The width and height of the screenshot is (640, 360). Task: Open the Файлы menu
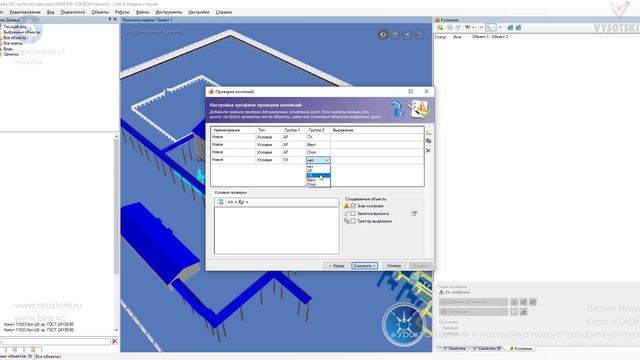pyautogui.click(x=142, y=12)
